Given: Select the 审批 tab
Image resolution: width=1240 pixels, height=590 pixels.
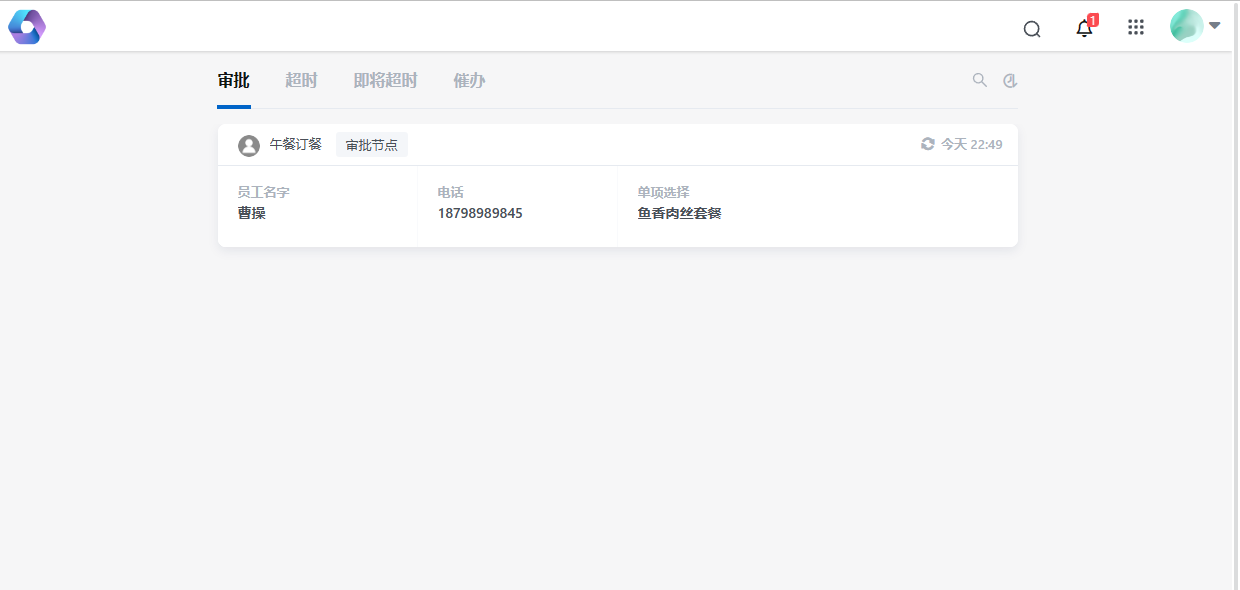Looking at the screenshot, I should (x=233, y=81).
